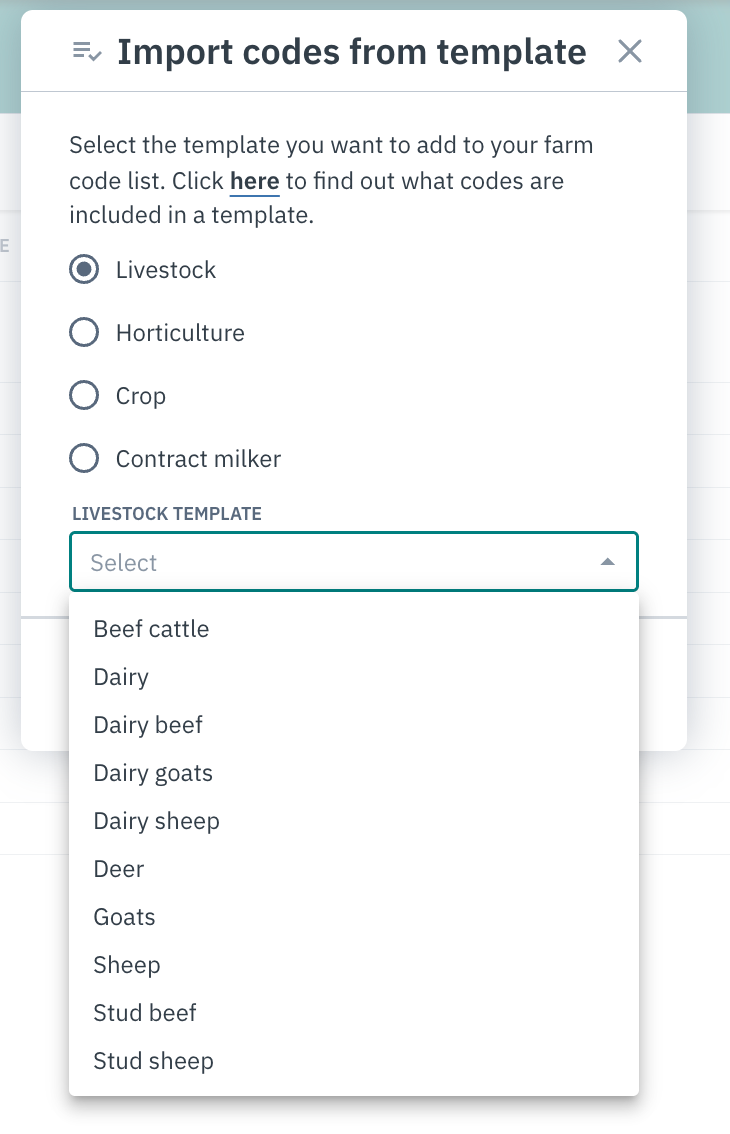730x1134 pixels.
Task: Pick Goats from the dropdown list
Action: coord(354,917)
